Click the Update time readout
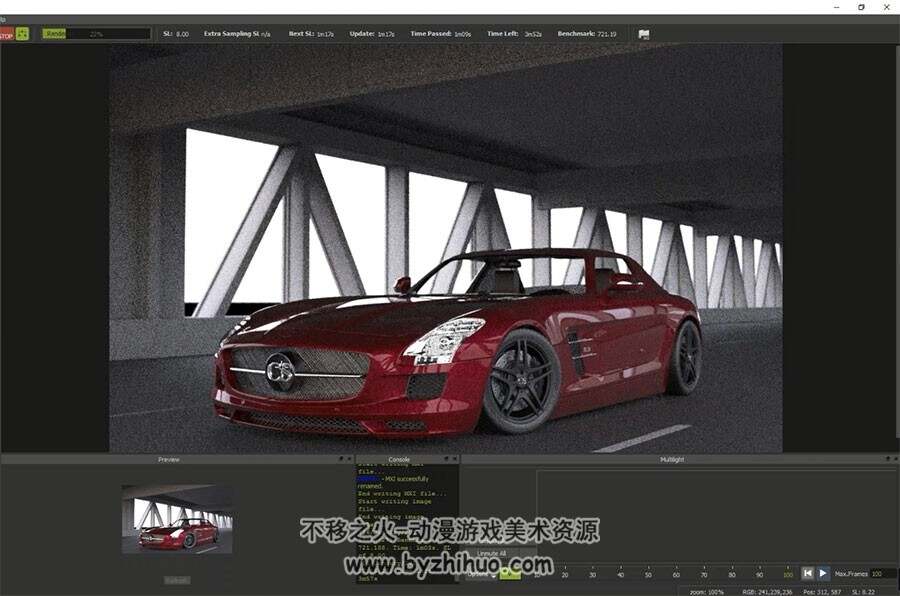 (372, 34)
